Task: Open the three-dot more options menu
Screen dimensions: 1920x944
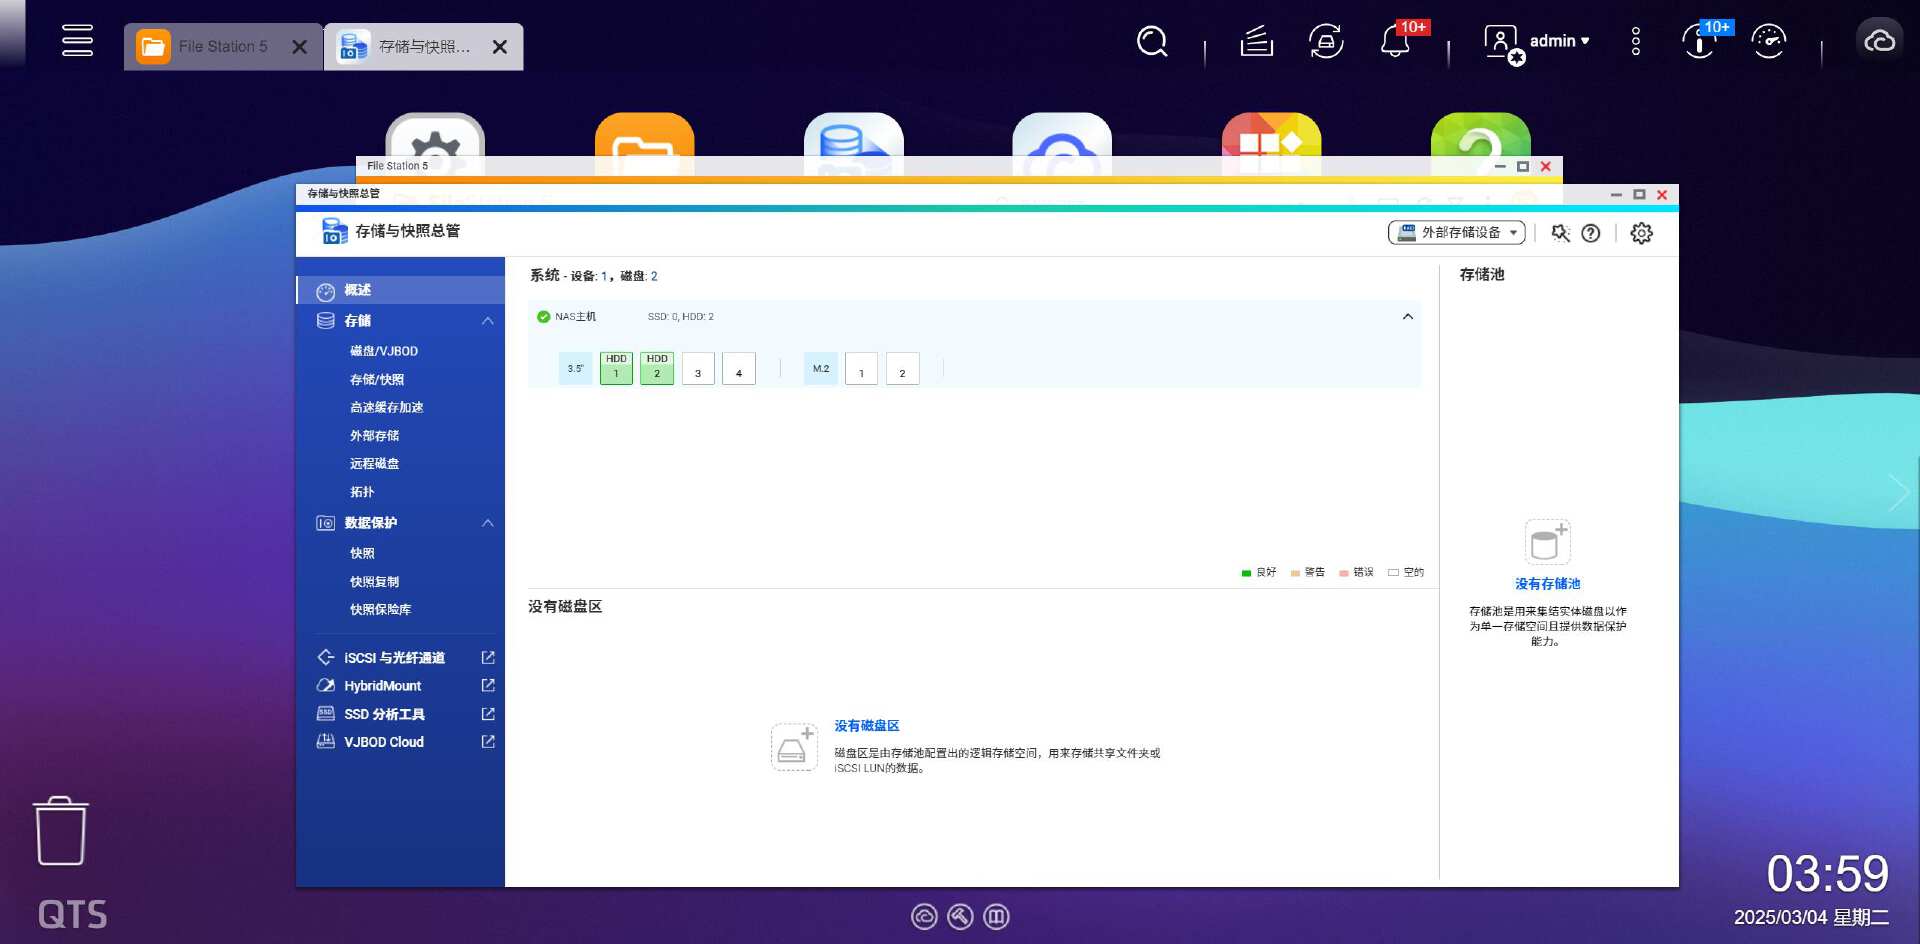Action: click(x=1636, y=41)
